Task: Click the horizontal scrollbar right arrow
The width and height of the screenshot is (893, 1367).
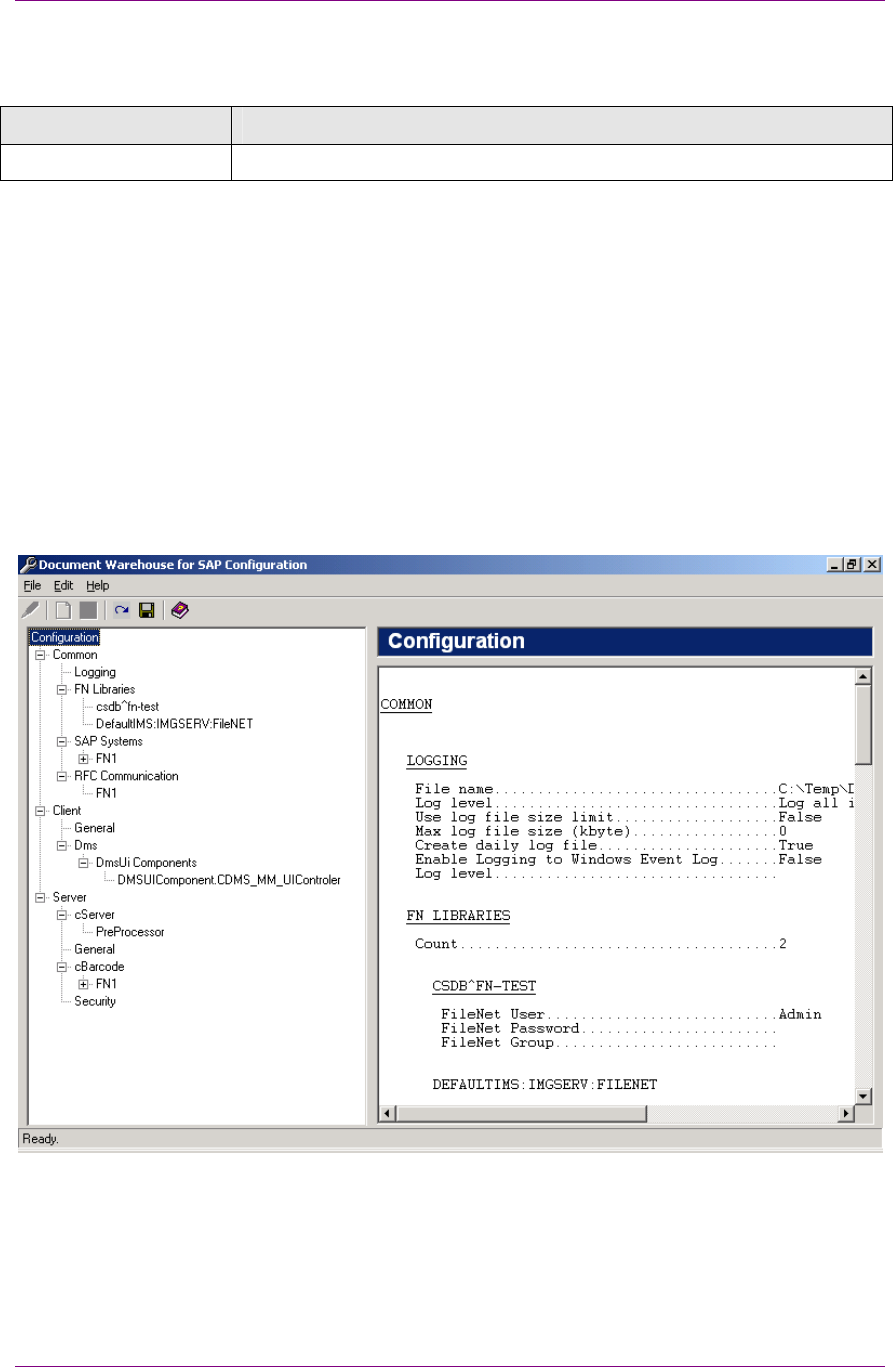Action: 846,1113
